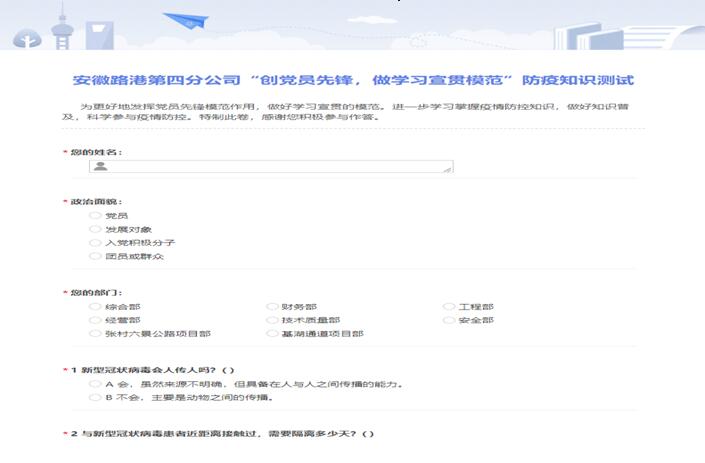Choose the 通道项目部 department option
705x463 pixels.
coord(272,334)
